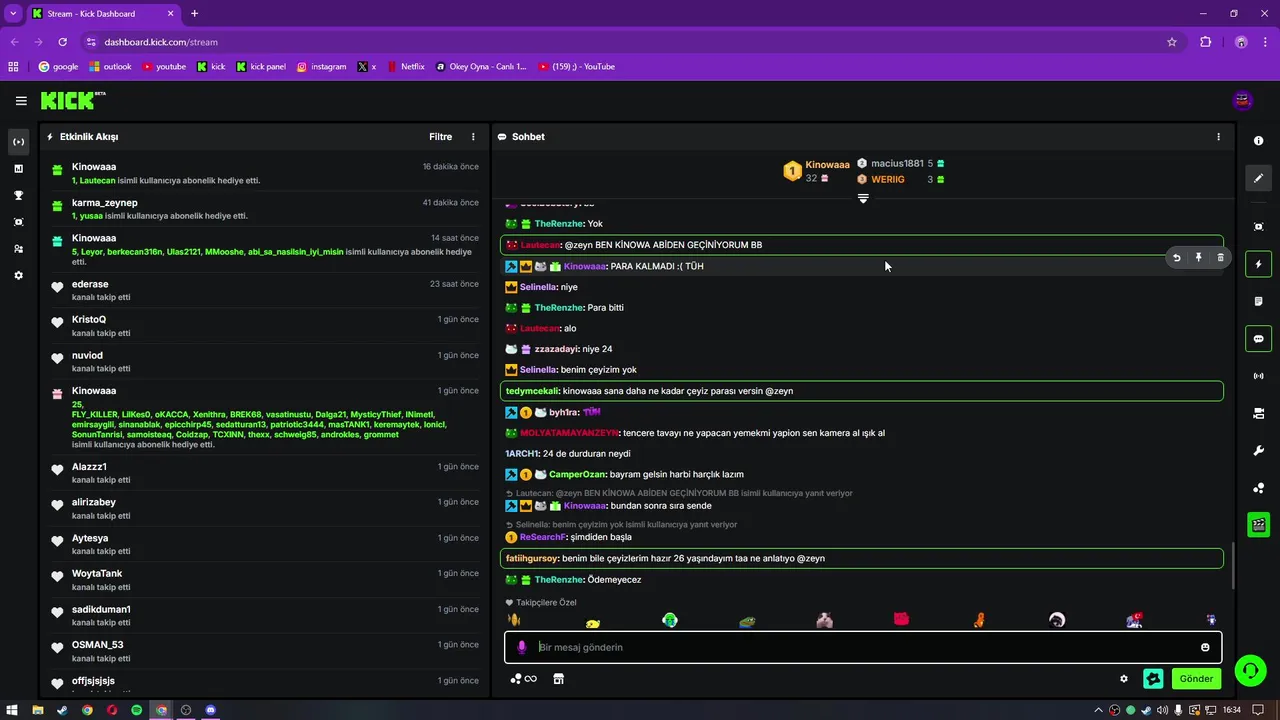This screenshot has width=1280, height=720.
Task: Reply to the highlighted Lautecan message
Action: tap(1176, 257)
